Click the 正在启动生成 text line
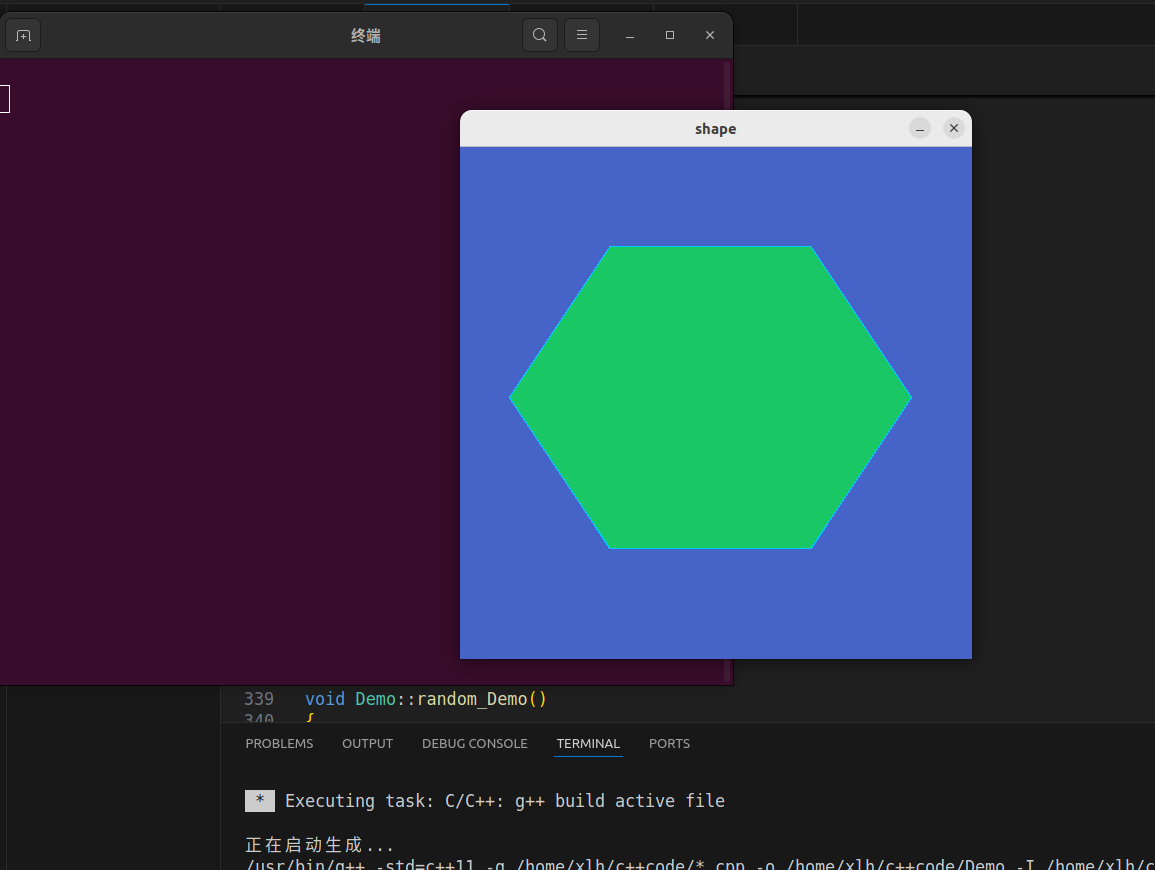 coord(319,844)
